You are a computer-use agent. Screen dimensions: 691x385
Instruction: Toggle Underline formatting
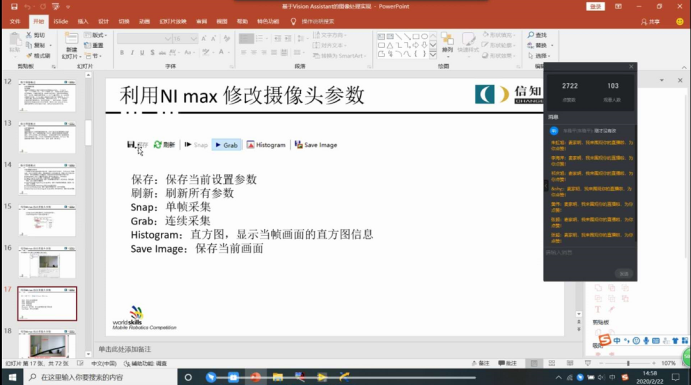click(142, 52)
